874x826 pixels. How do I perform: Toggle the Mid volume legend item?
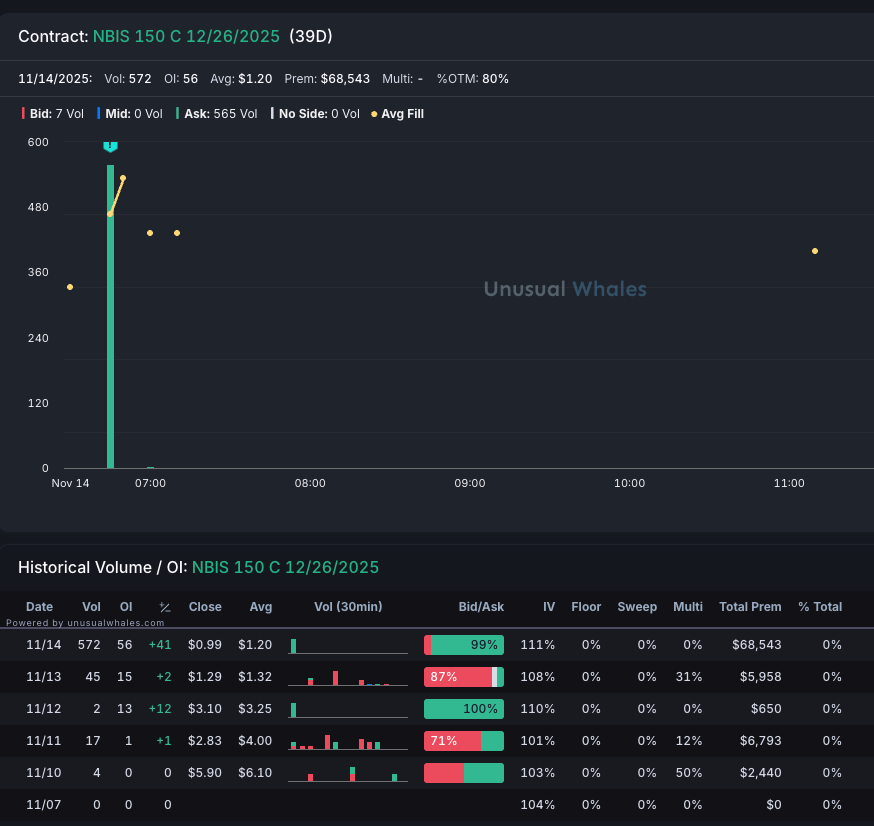pos(130,114)
